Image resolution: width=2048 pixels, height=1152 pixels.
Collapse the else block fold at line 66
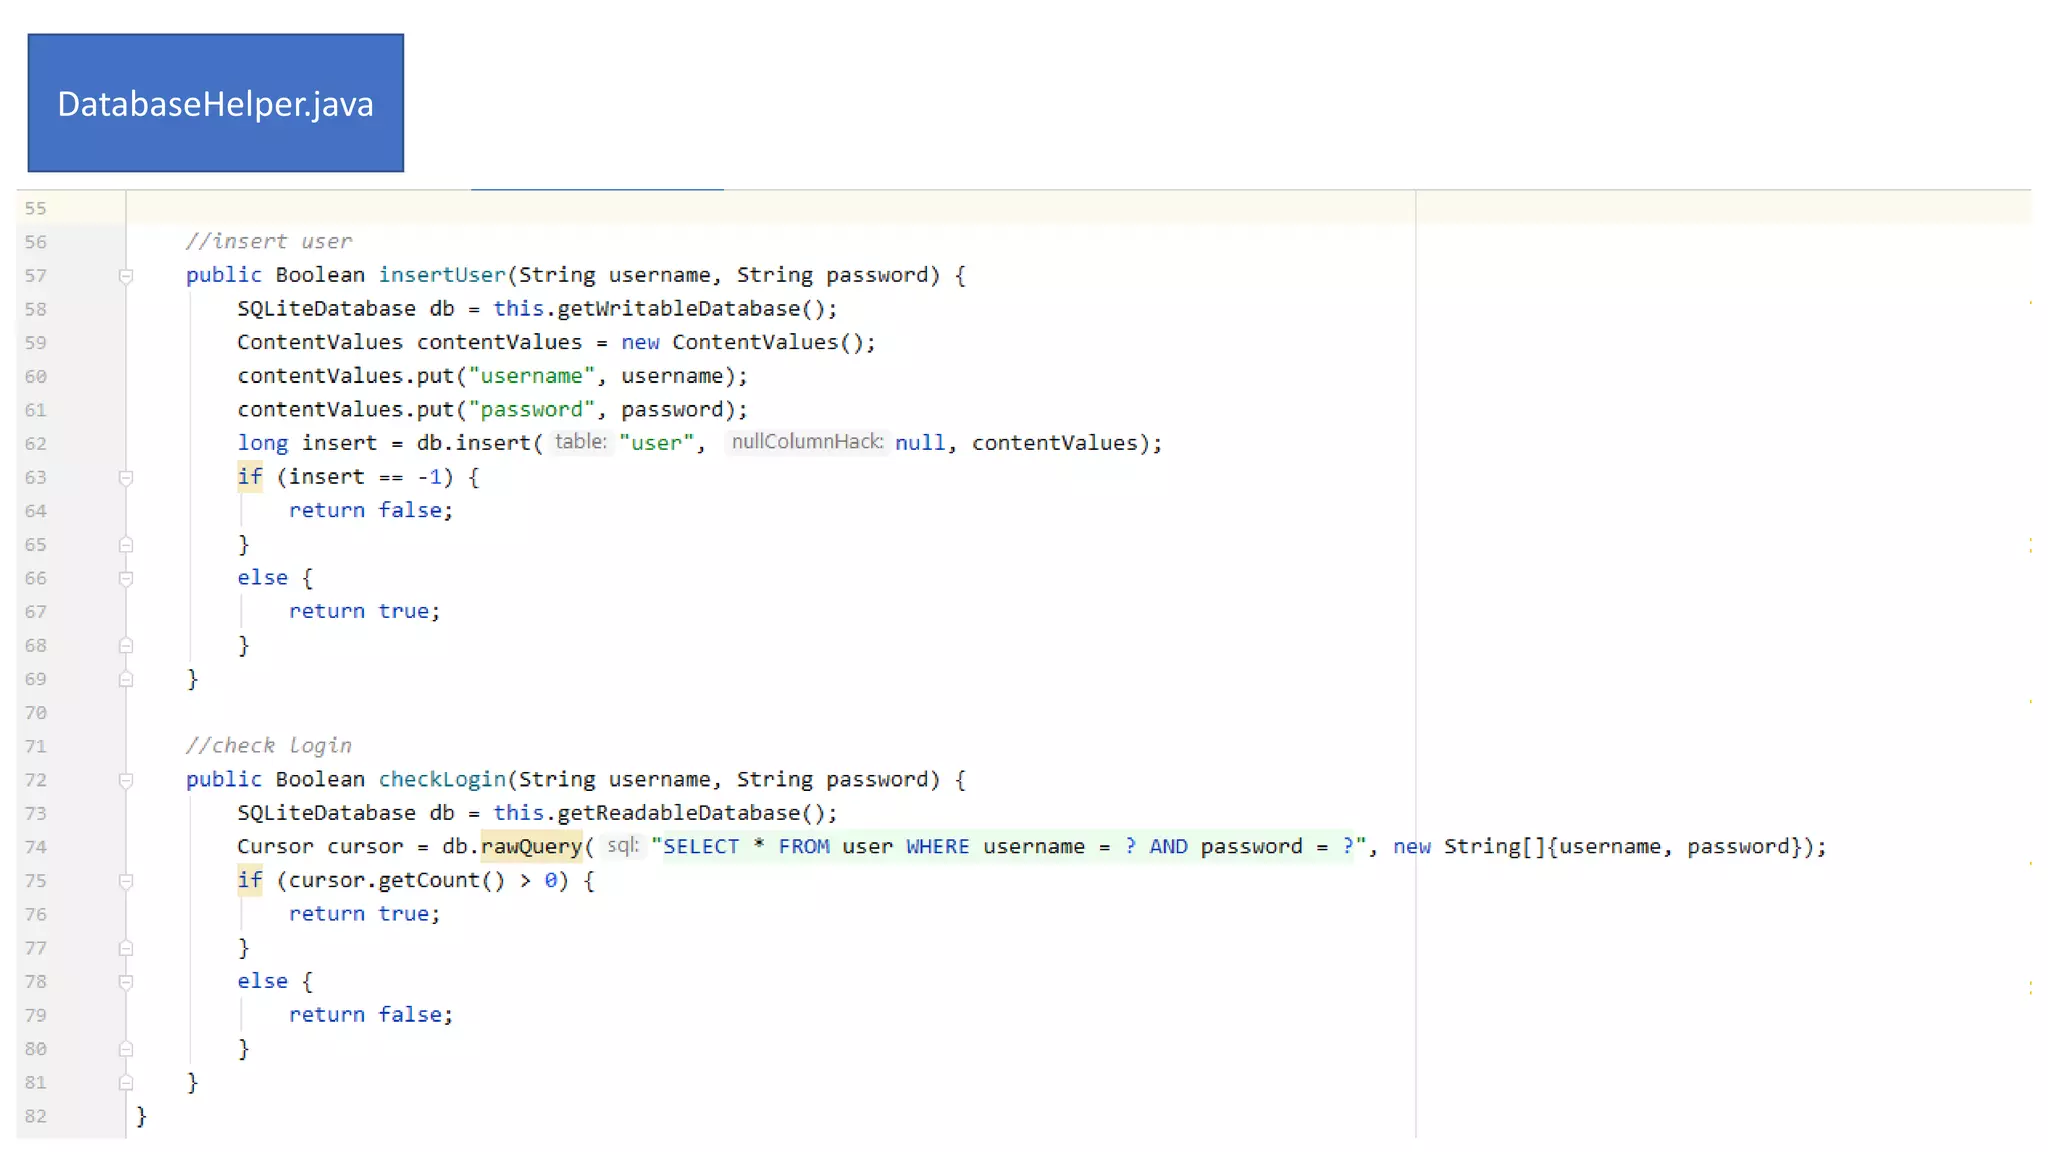point(126,579)
